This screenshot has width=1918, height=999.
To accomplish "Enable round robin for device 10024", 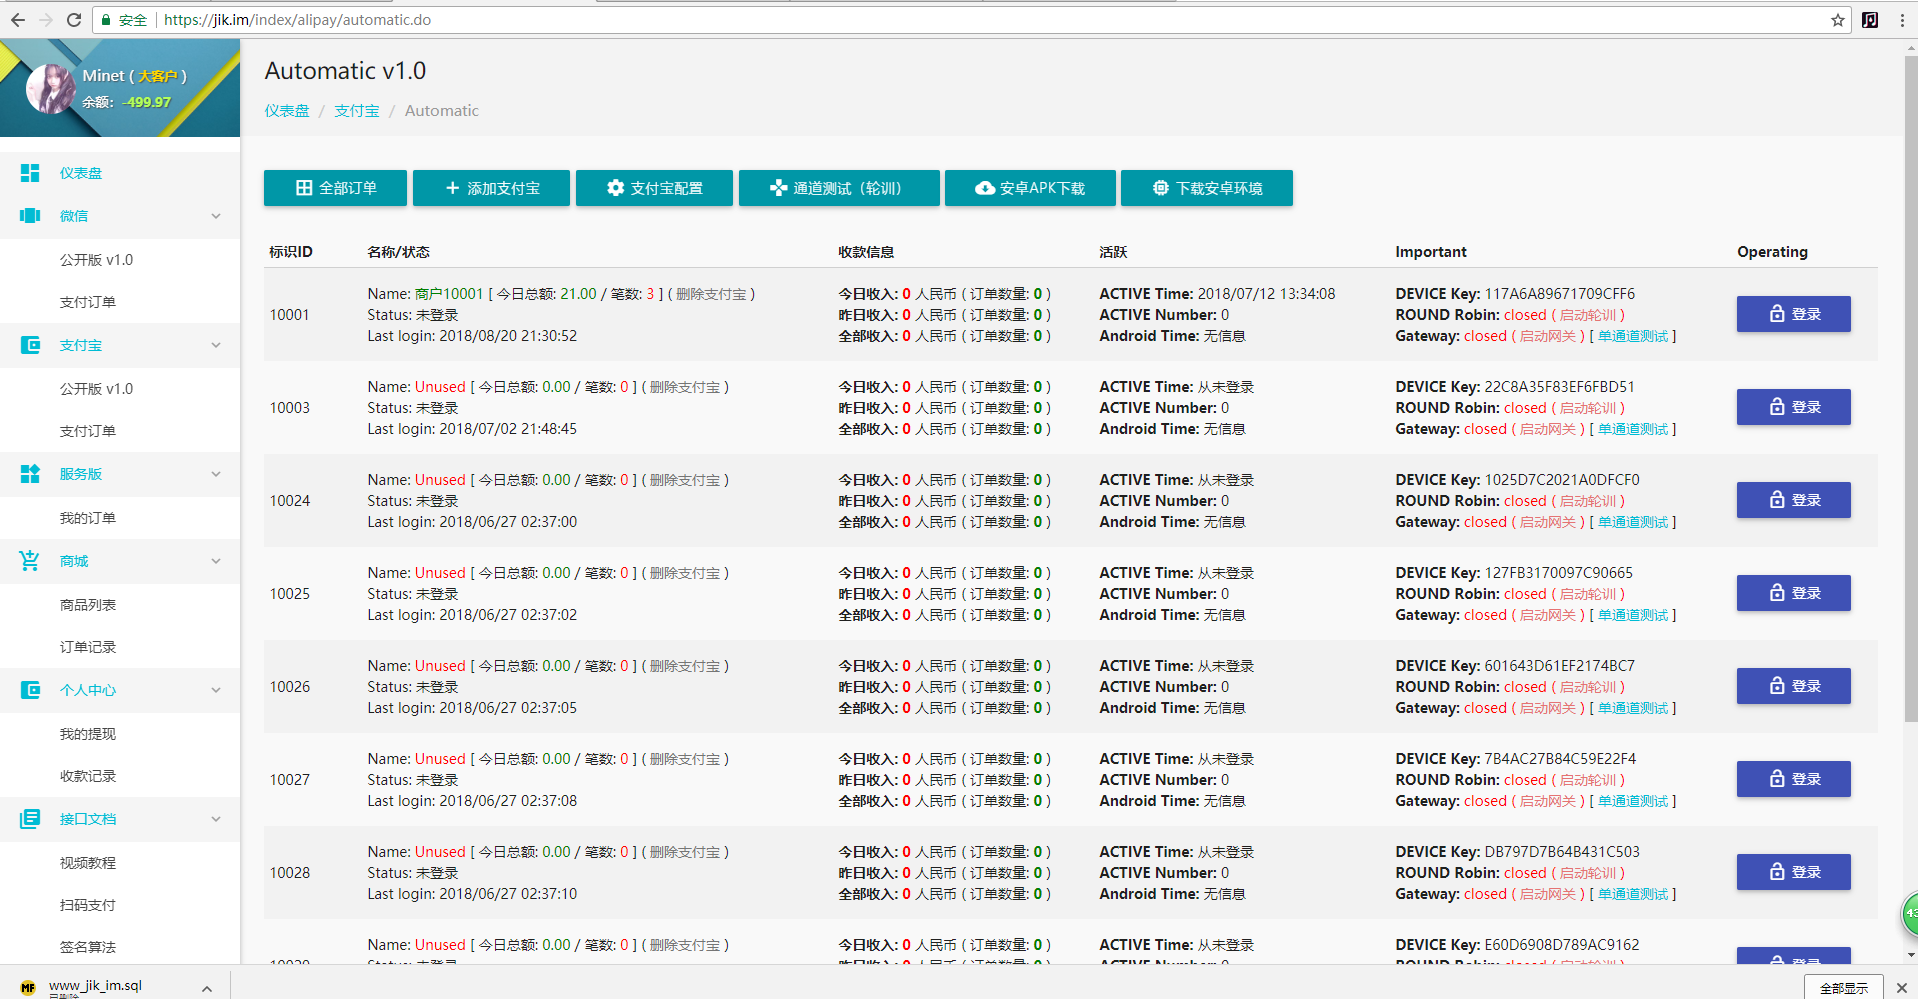I will point(1587,501).
